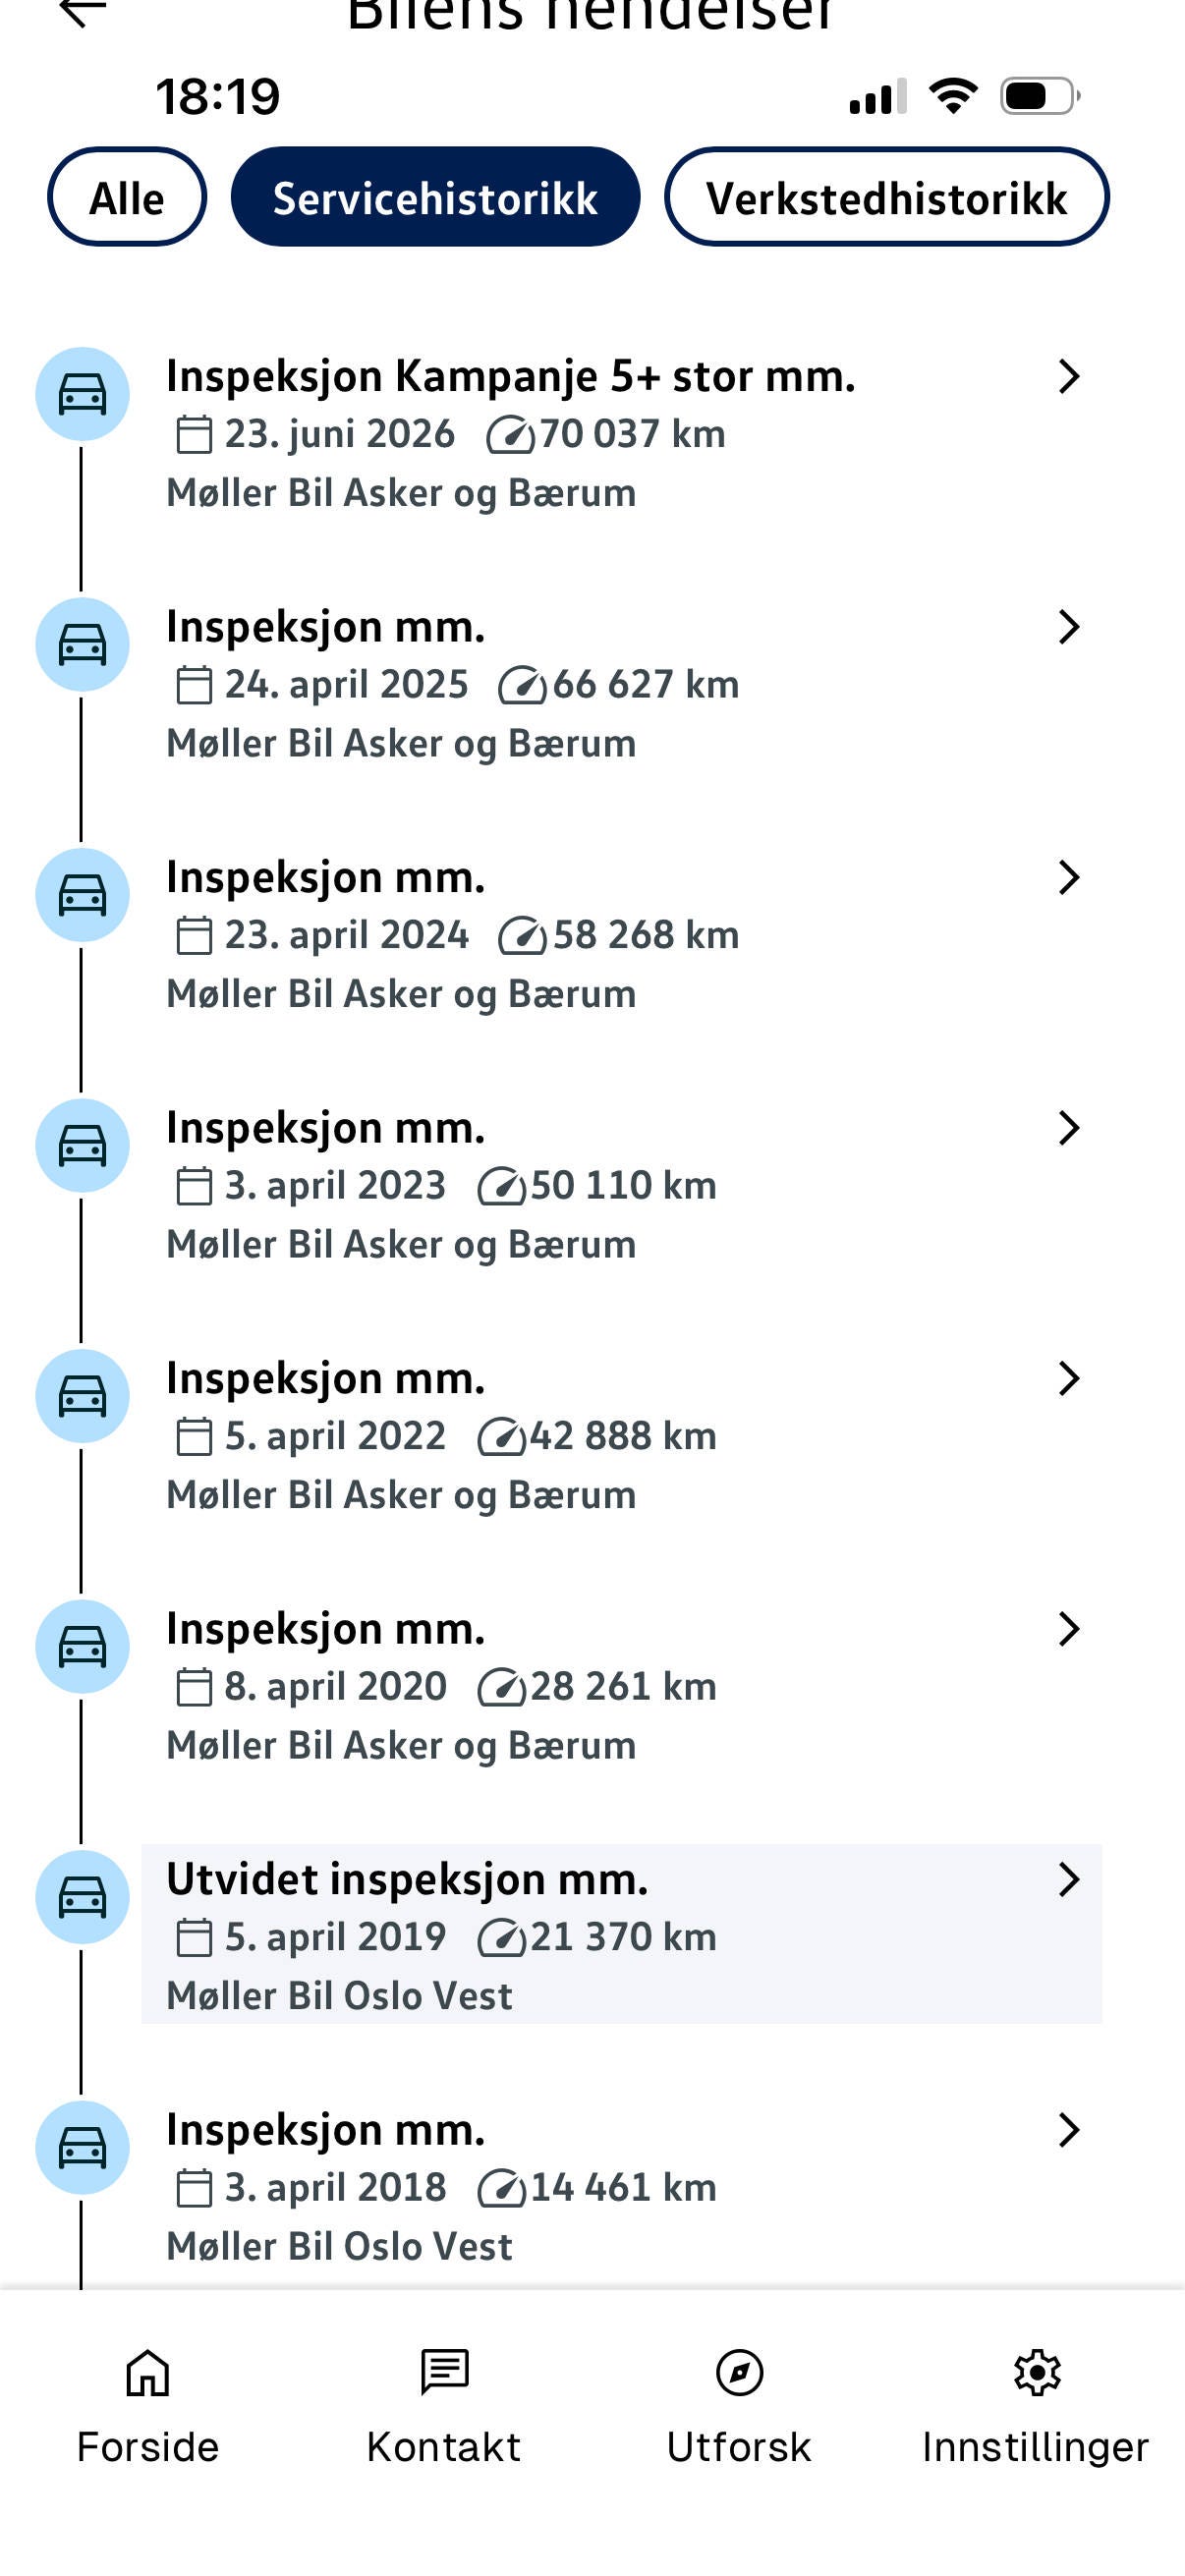Select the Alle filter chip

pos(127,197)
